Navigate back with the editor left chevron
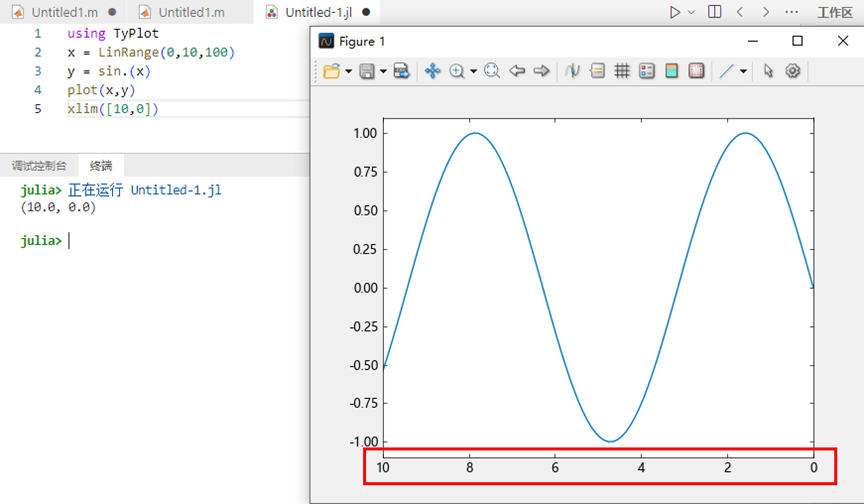The image size is (864, 504). point(740,12)
